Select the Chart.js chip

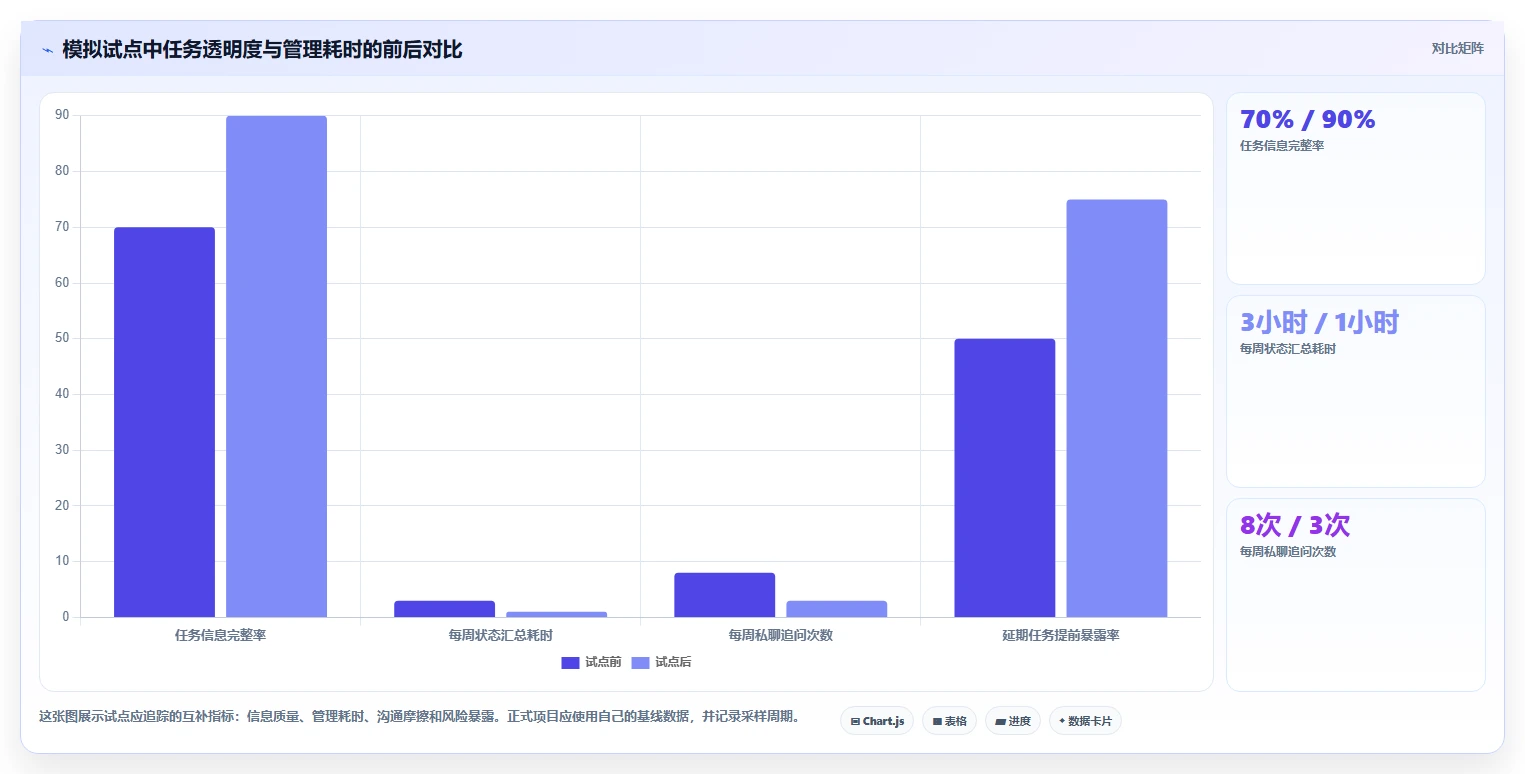tap(877, 721)
